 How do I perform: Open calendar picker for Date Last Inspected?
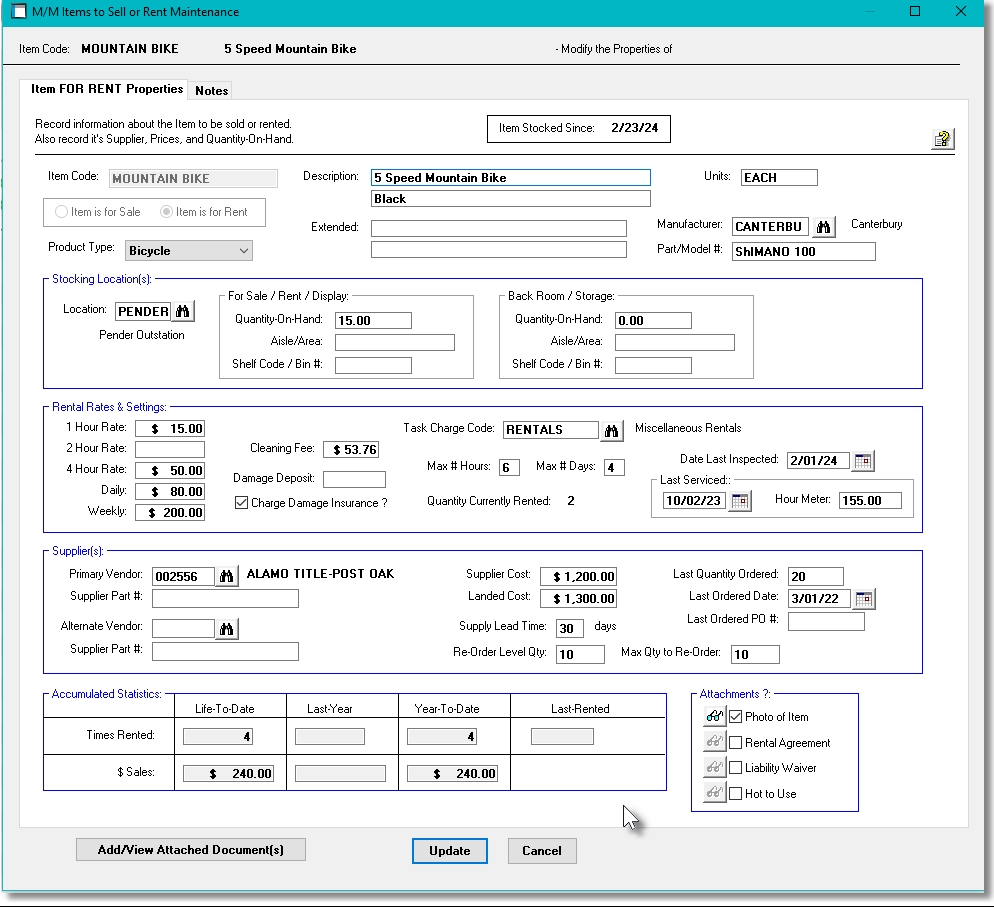pyautogui.click(x=863, y=462)
